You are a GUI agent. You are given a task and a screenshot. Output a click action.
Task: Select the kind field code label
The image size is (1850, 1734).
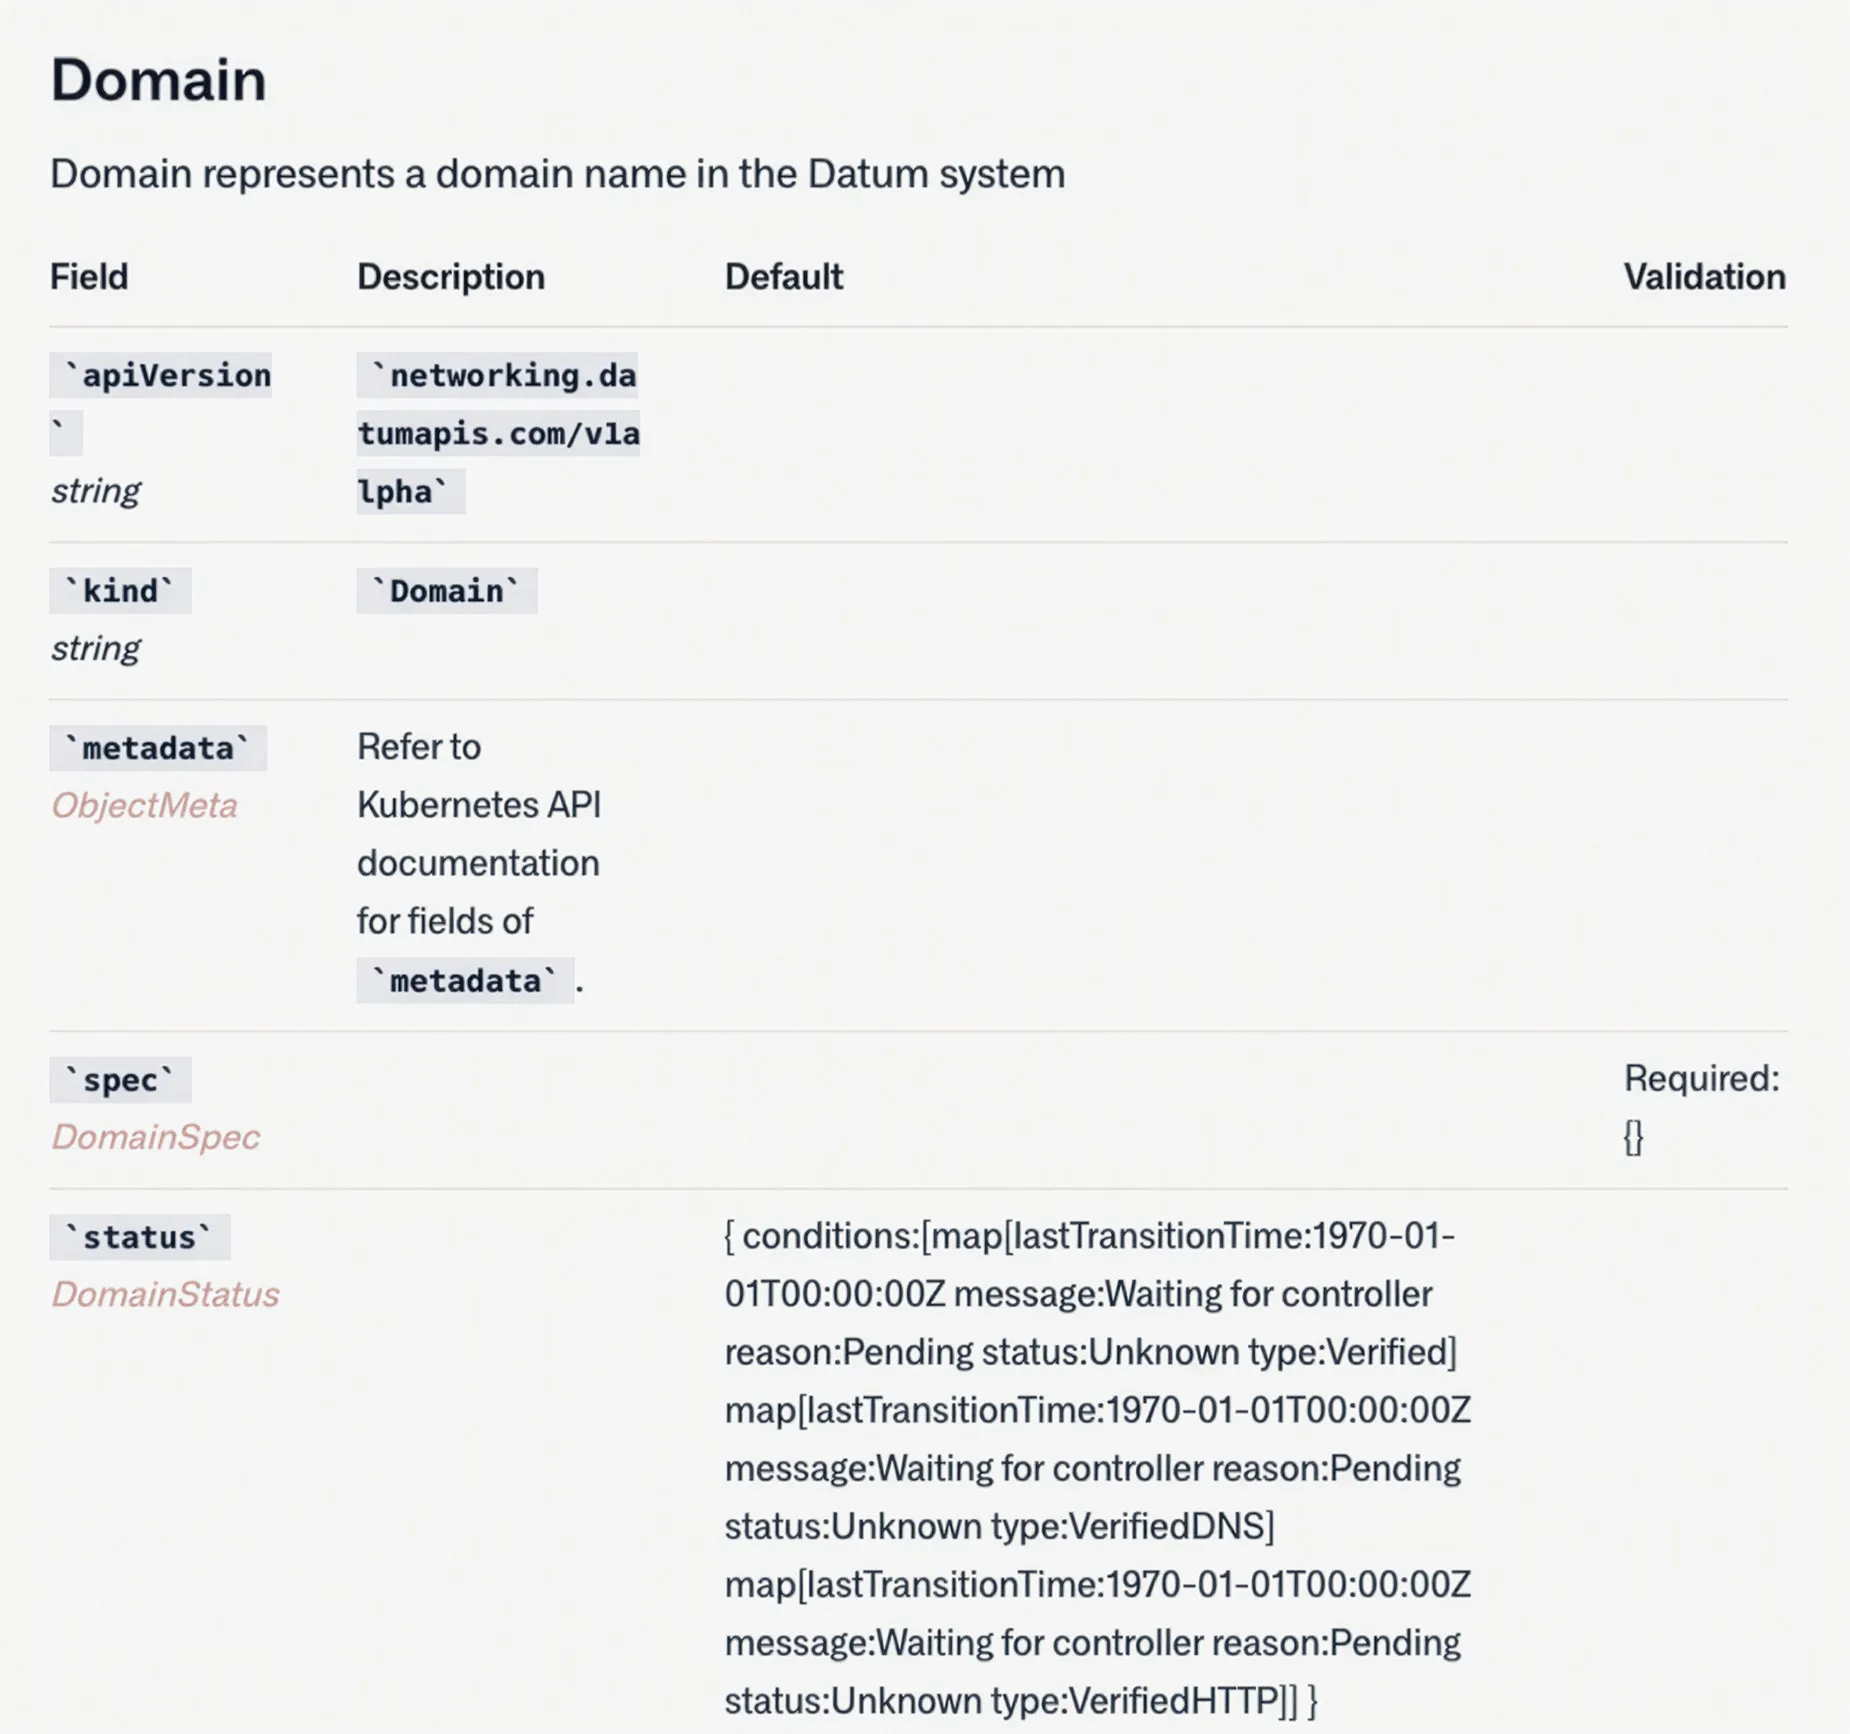point(118,590)
